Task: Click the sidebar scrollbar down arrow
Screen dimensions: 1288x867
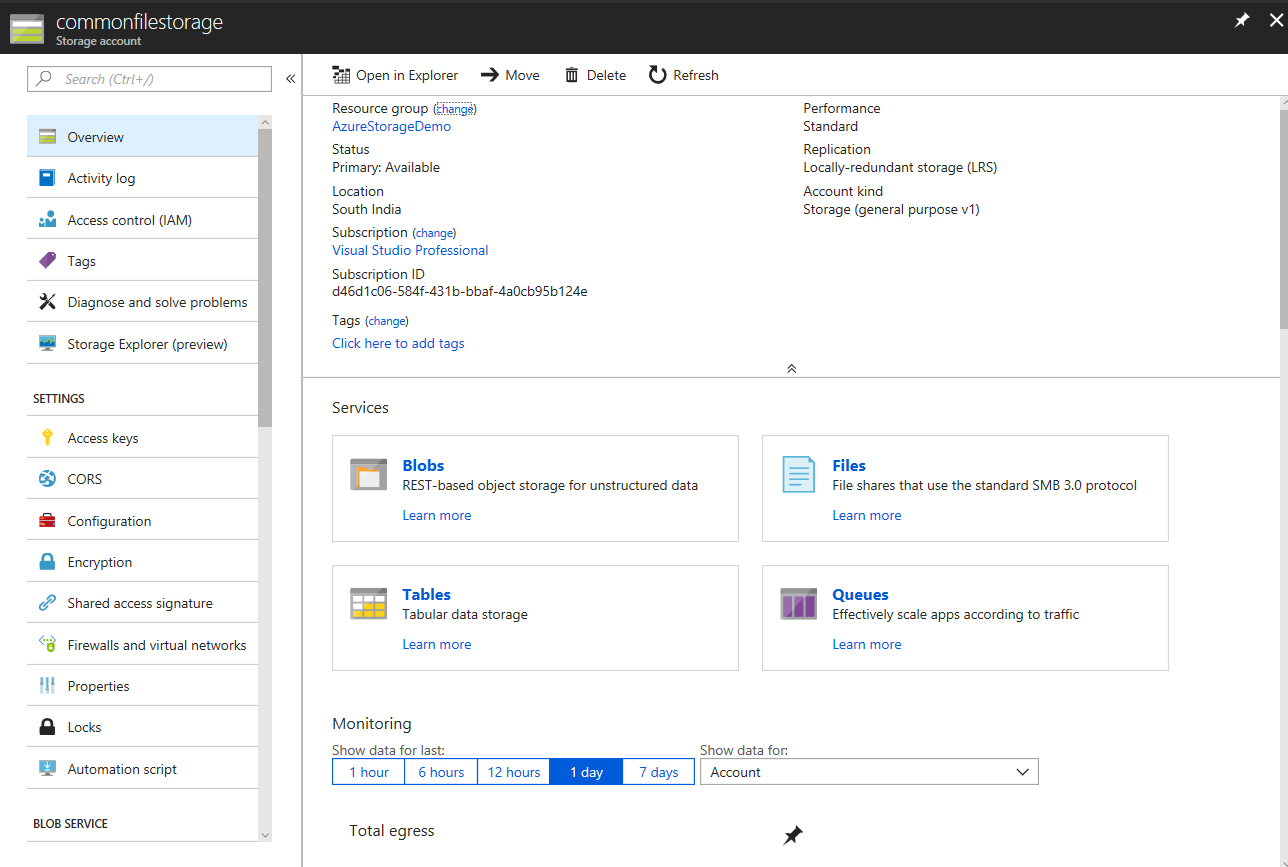Action: point(265,834)
